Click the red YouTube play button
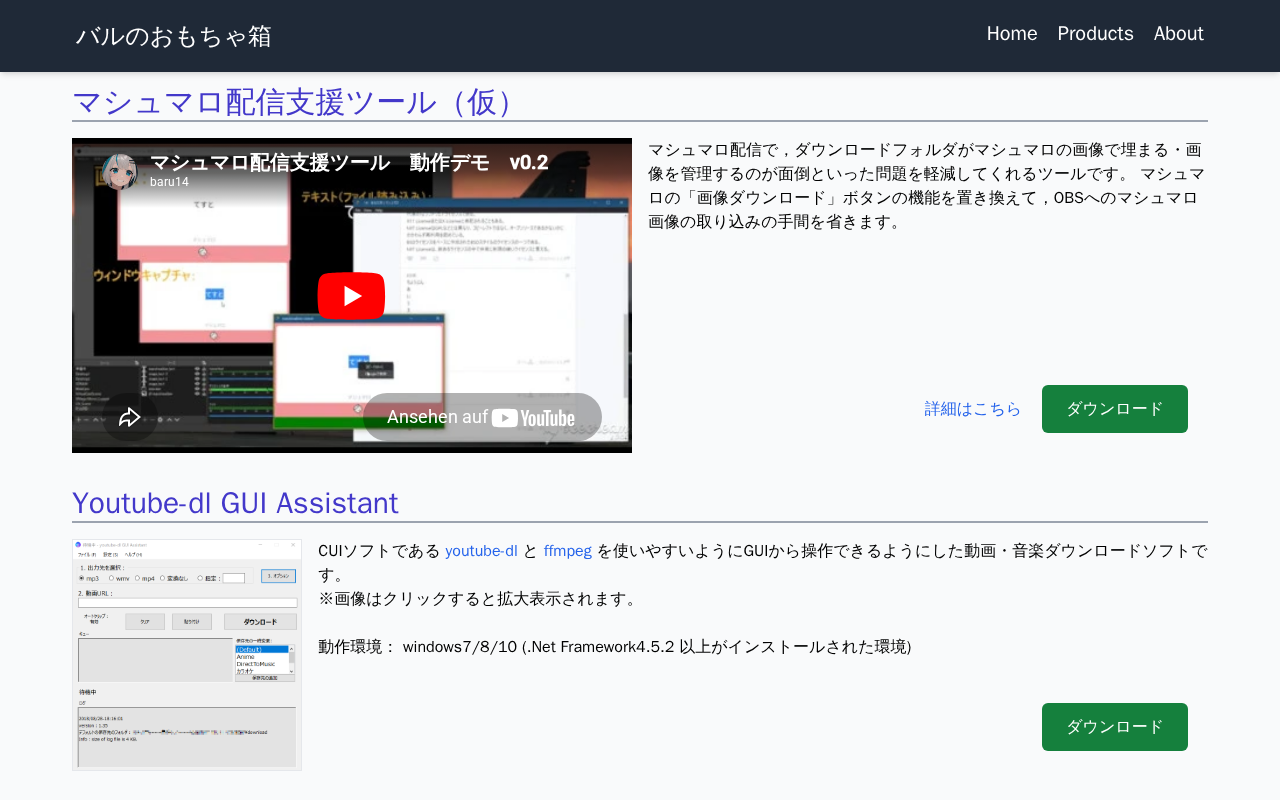This screenshot has height=800, width=1280. tap(351, 296)
